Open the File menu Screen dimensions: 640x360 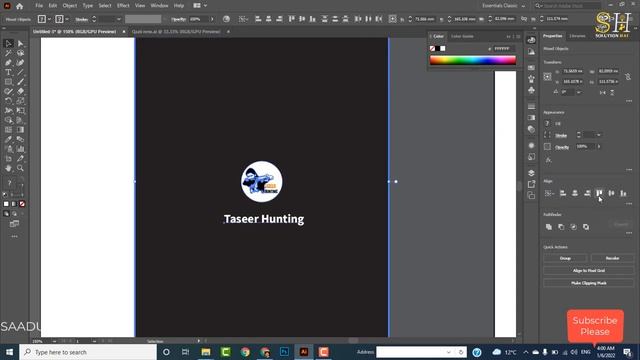39,6
